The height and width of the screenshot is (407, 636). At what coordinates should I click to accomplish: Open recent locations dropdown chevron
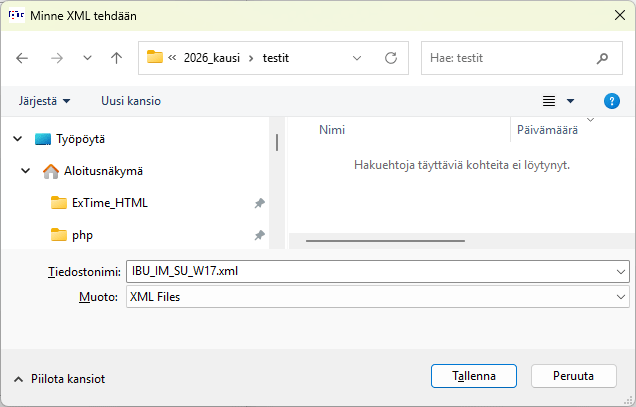pyautogui.click(x=87, y=58)
